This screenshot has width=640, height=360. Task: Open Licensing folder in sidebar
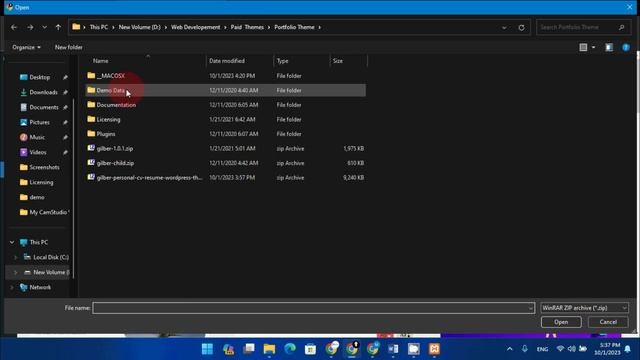(x=41, y=182)
